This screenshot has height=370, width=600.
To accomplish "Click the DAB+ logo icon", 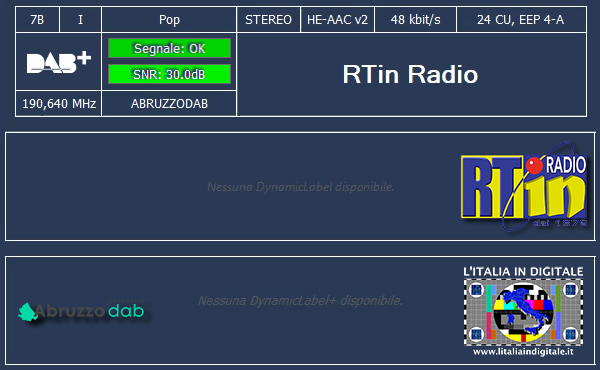I will tap(59, 62).
